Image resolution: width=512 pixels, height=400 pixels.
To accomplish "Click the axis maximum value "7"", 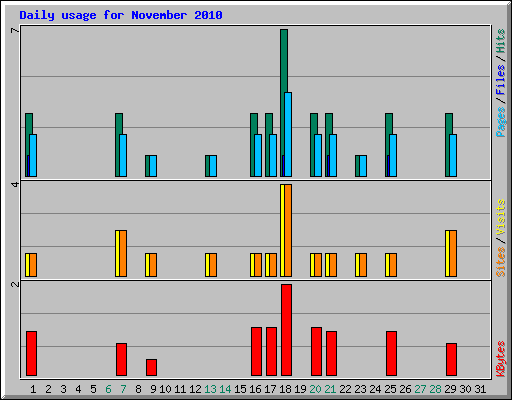I will (15, 31).
